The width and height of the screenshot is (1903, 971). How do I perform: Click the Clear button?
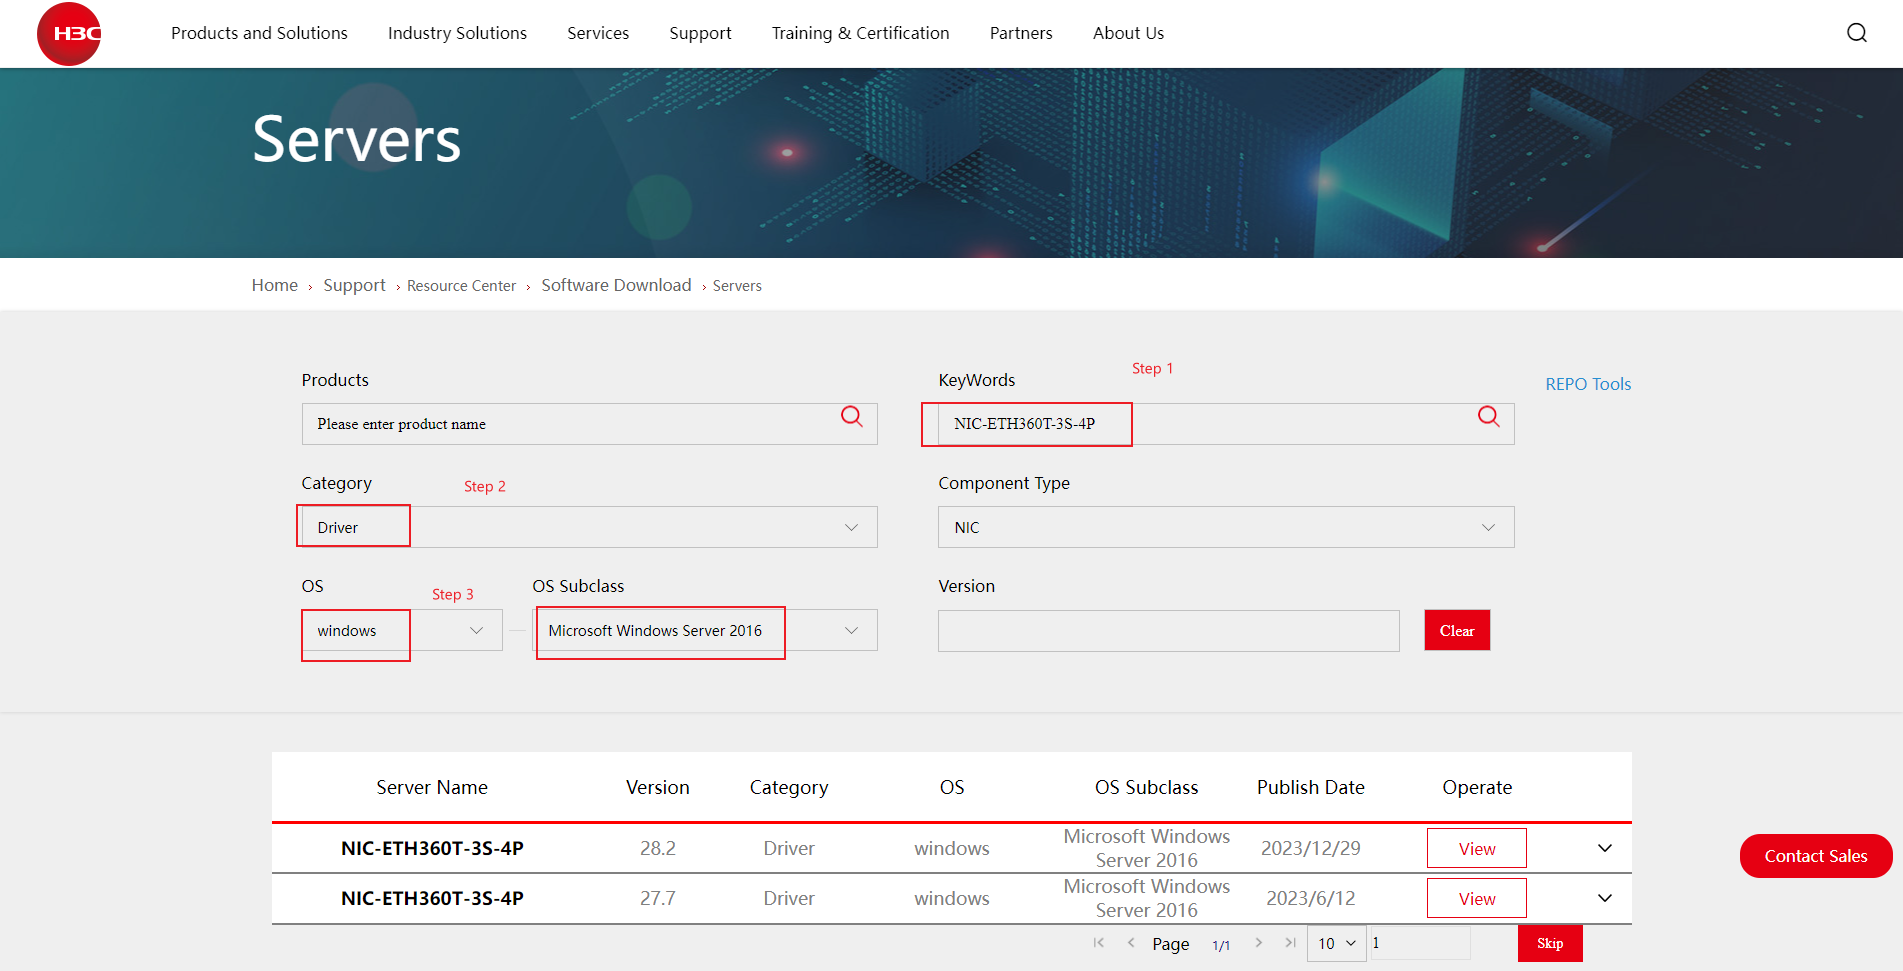[1457, 630]
